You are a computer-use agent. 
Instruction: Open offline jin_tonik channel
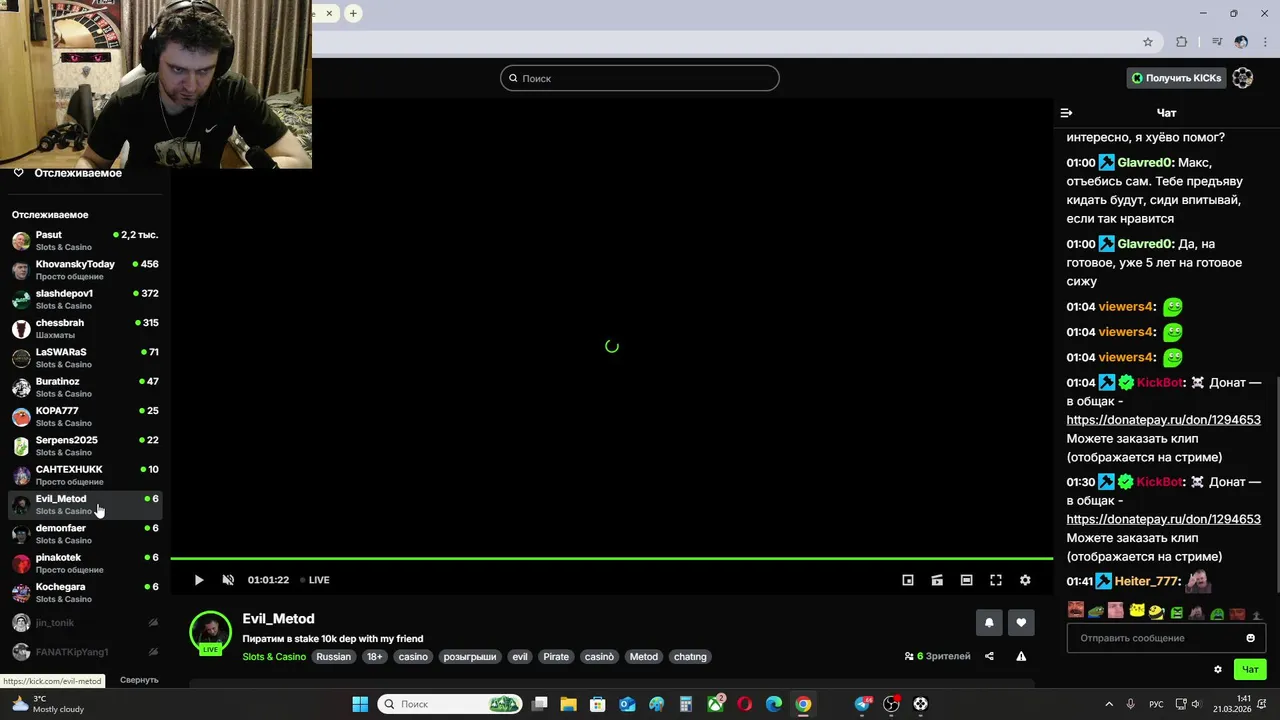[85, 623]
